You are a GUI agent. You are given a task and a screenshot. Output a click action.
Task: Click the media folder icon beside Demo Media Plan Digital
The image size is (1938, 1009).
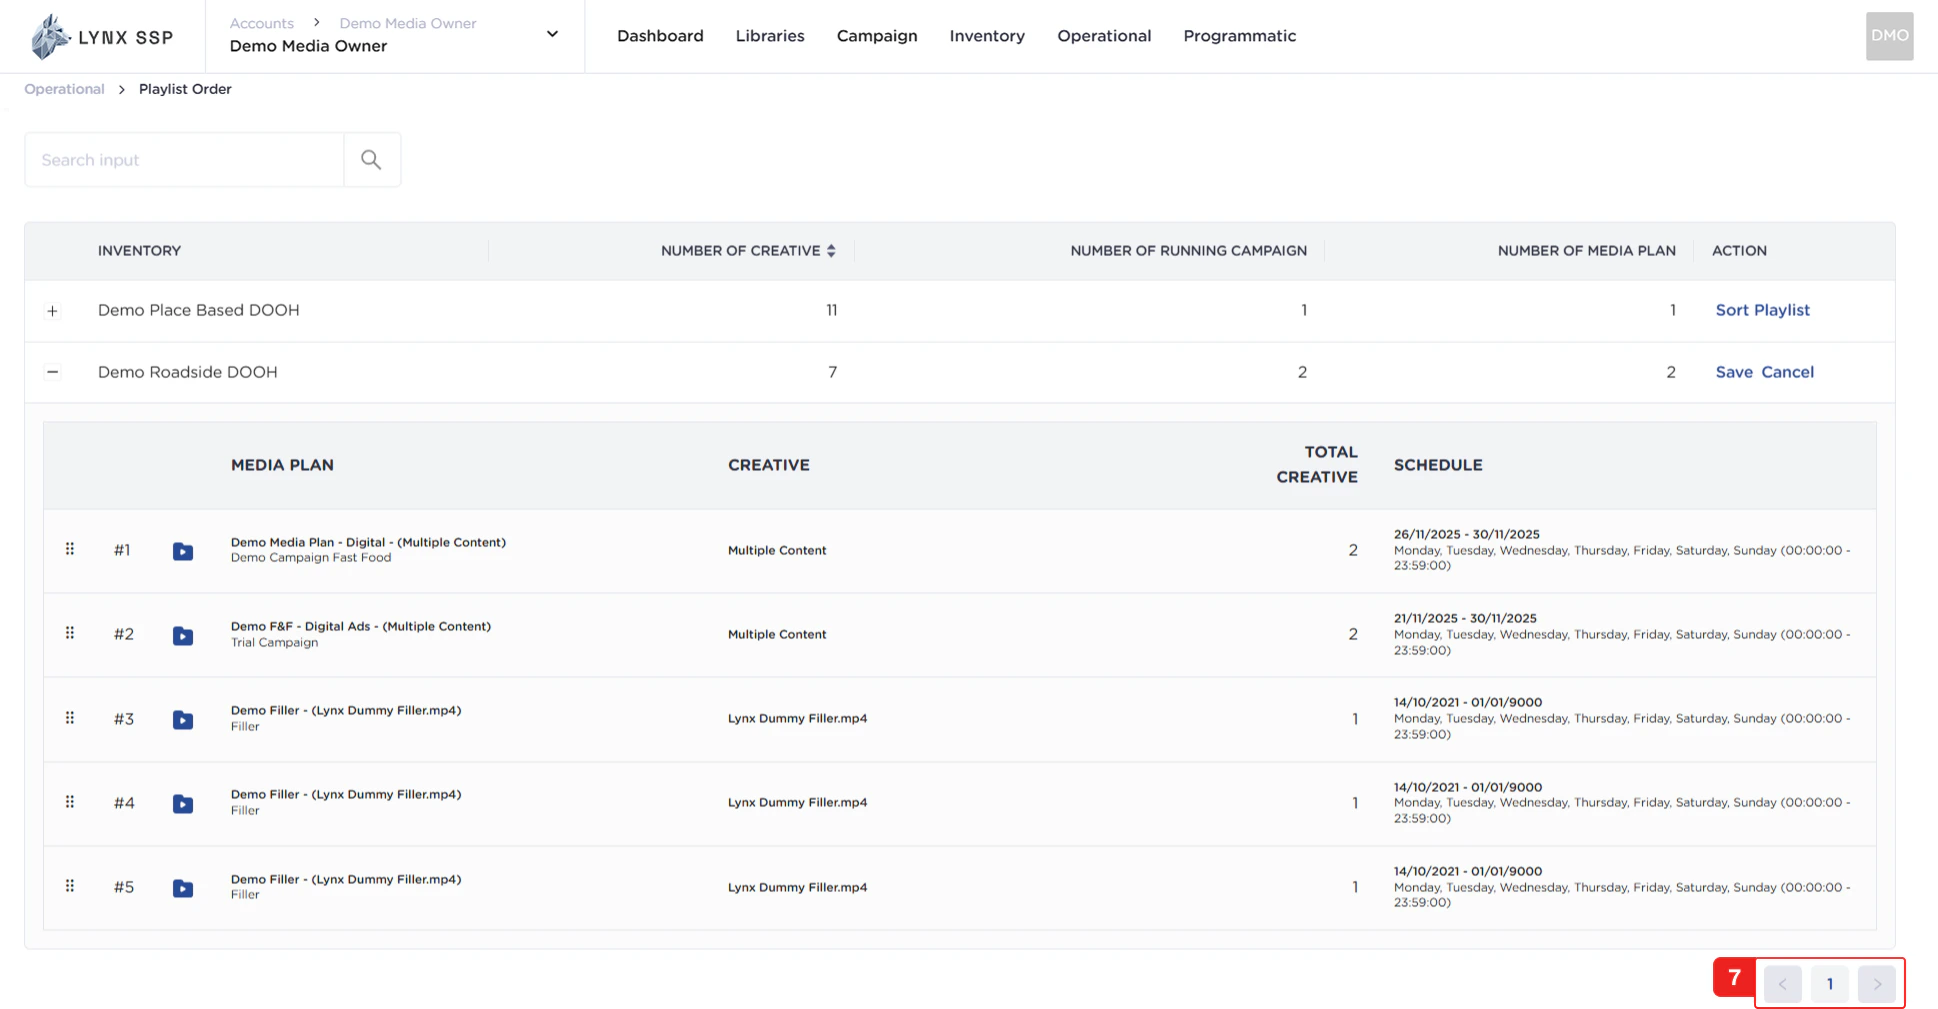tap(183, 551)
